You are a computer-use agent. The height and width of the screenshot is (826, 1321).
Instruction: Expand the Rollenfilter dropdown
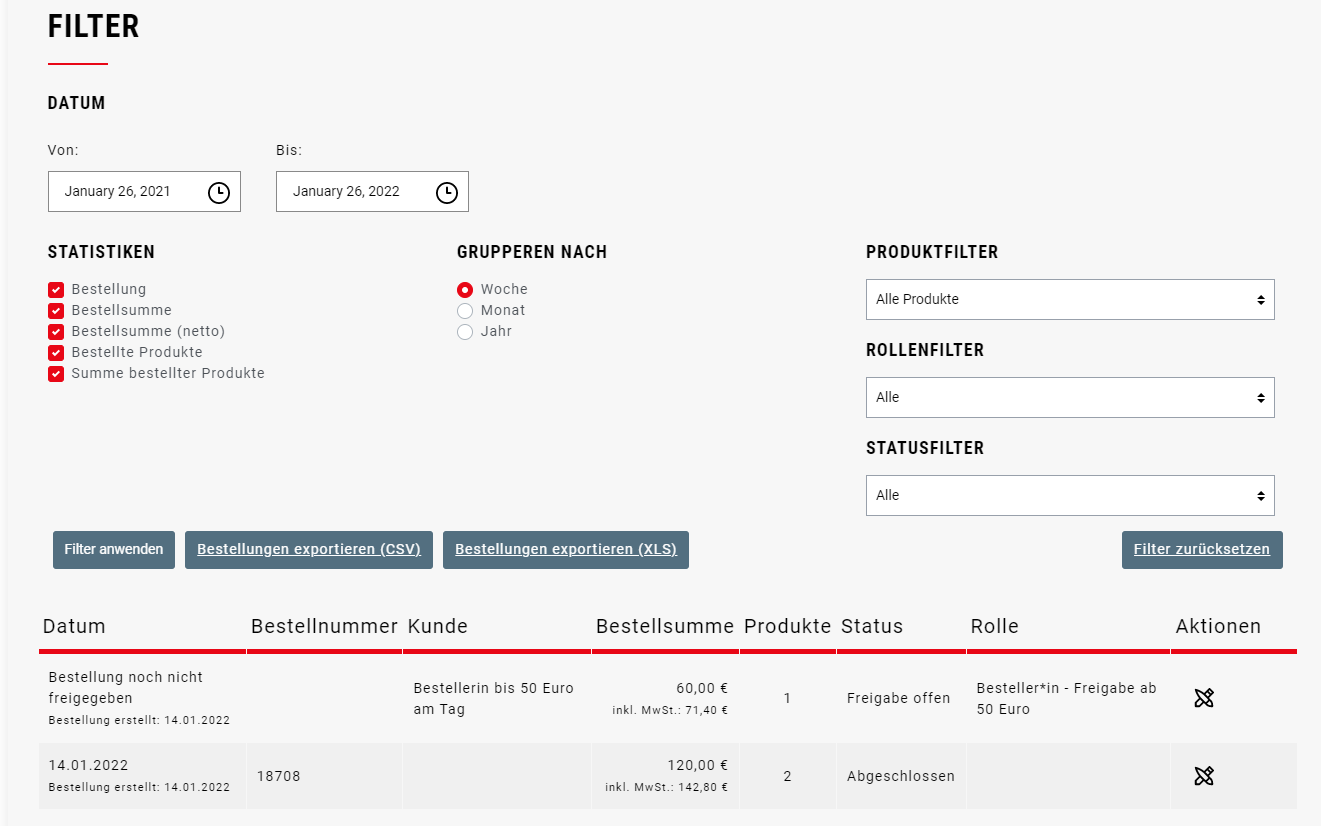pyautogui.click(x=1069, y=397)
